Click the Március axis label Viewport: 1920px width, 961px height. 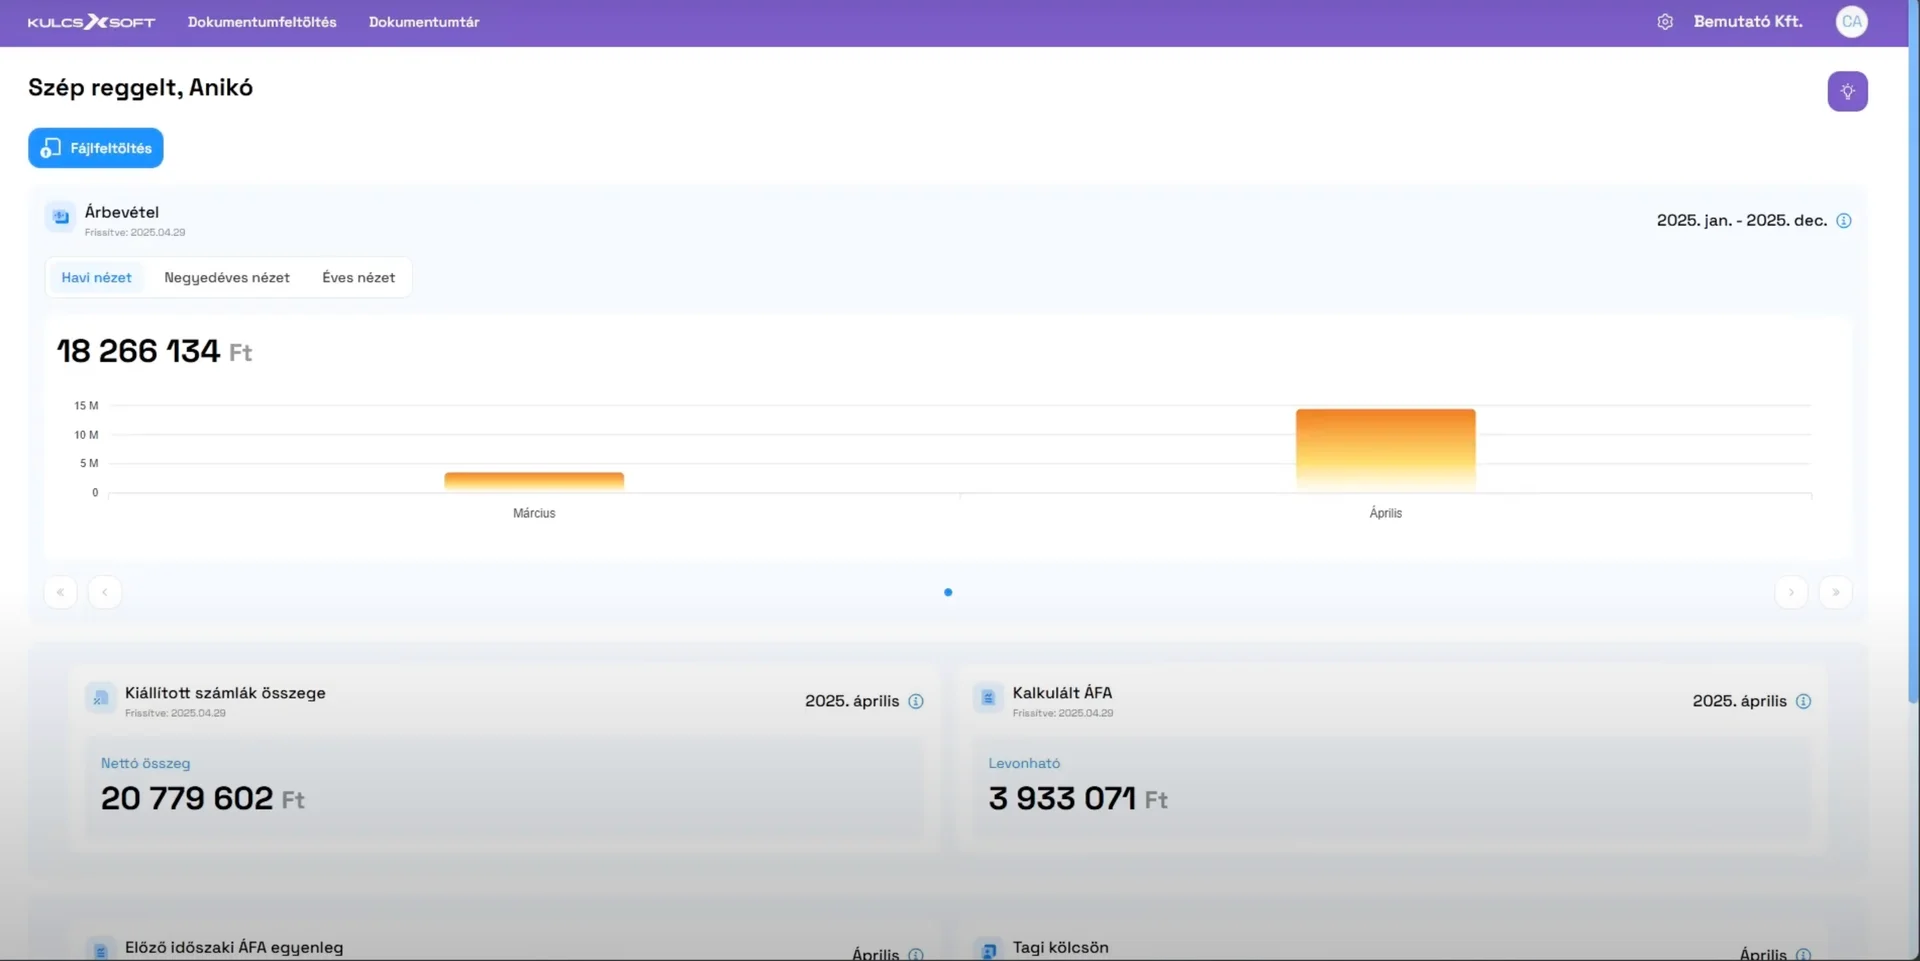pos(534,513)
